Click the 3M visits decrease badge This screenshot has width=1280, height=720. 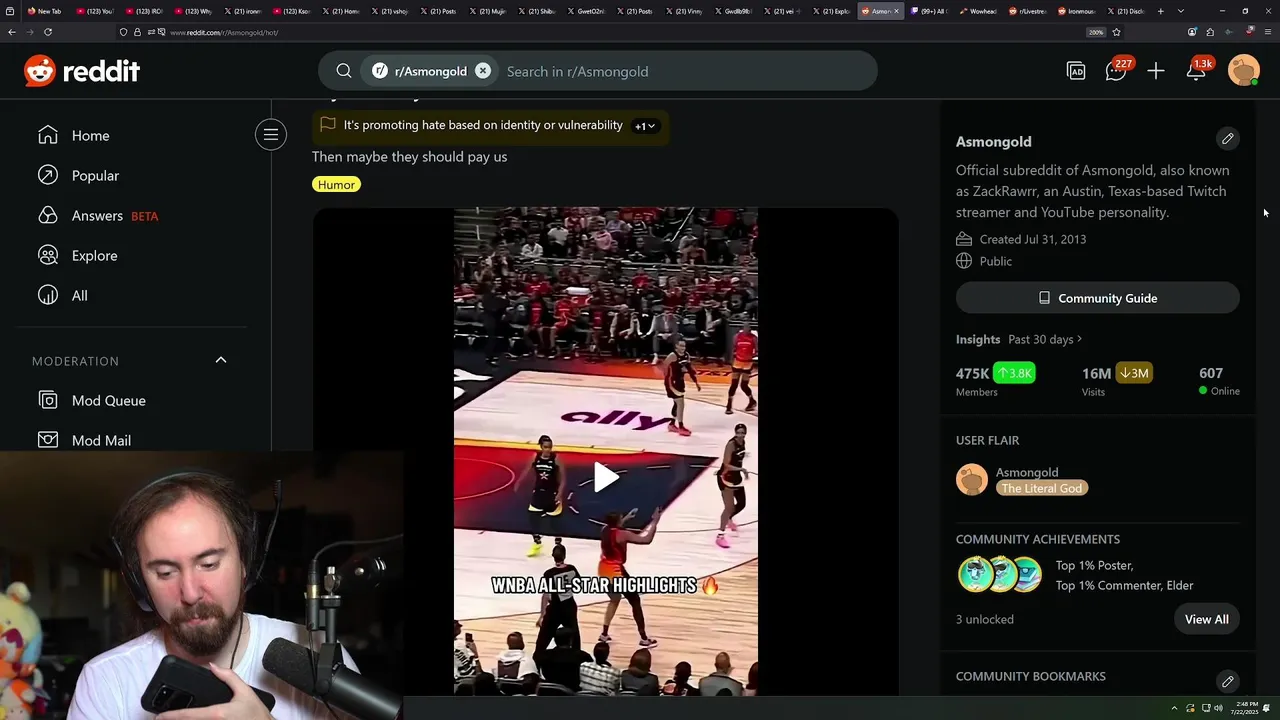click(x=1134, y=373)
